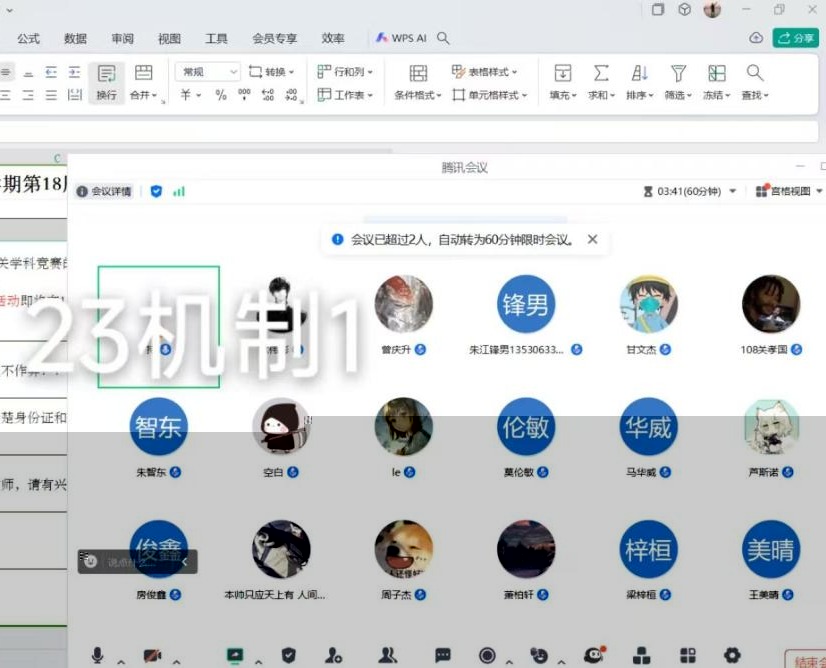Open the security shield in the meeting toolbar
The width and height of the screenshot is (826, 668).
tap(289, 655)
